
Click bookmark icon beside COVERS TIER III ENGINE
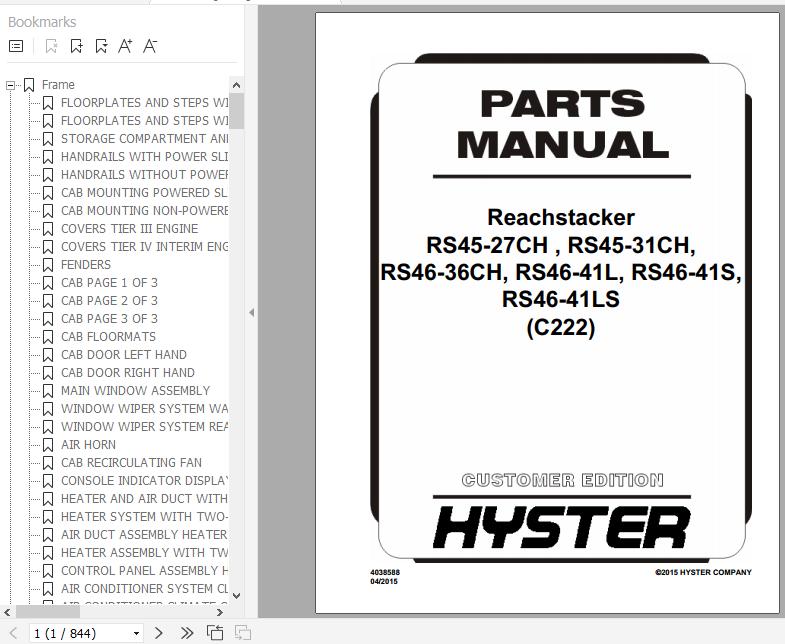[48, 229]
